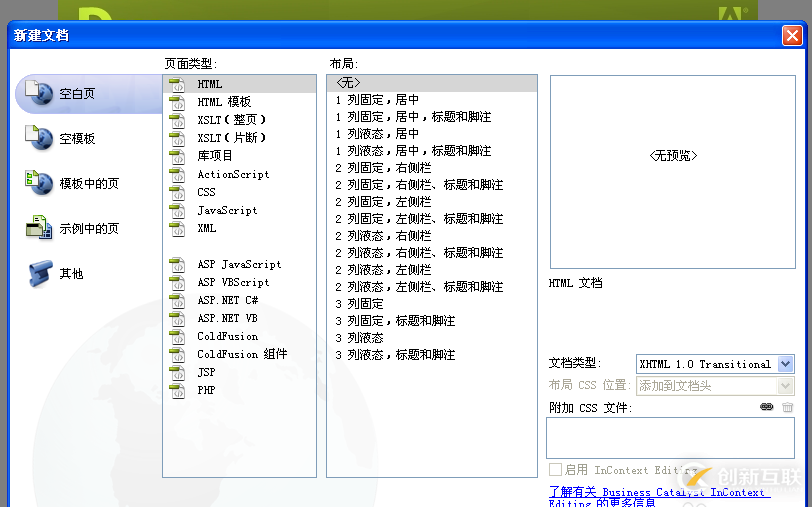Click the remove CSS trash icon
This screenshot has height=507, width=812.
(787, 407)
